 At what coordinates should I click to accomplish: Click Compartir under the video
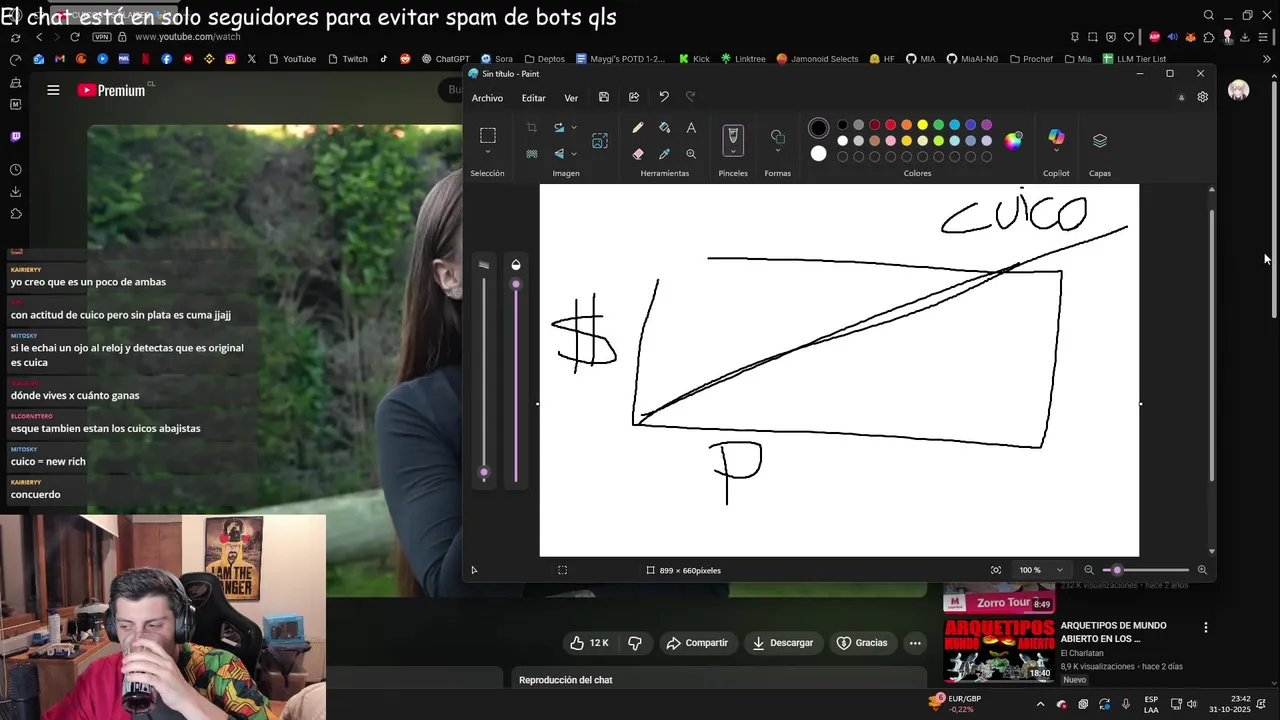[697, 643]
